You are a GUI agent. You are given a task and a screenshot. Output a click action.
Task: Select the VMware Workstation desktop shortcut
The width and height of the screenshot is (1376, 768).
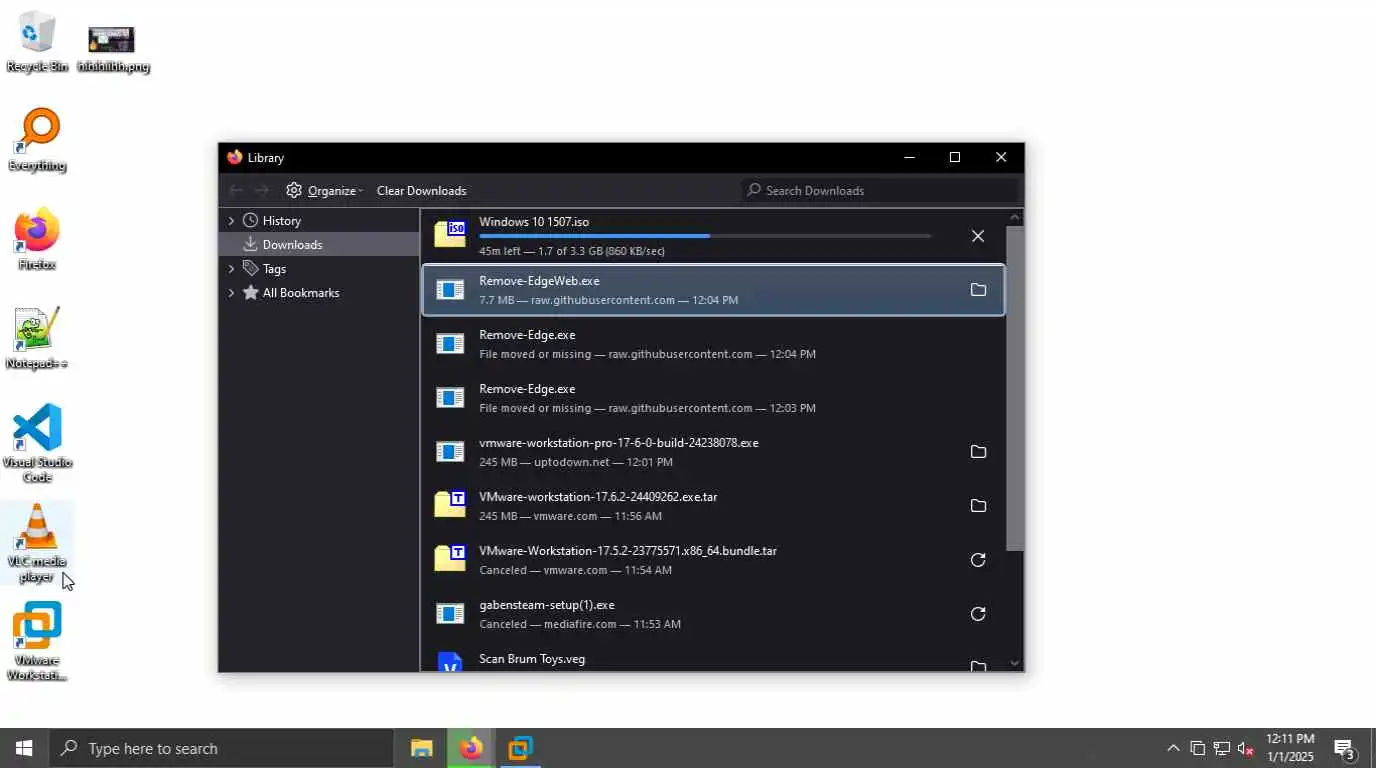(37, 641)
